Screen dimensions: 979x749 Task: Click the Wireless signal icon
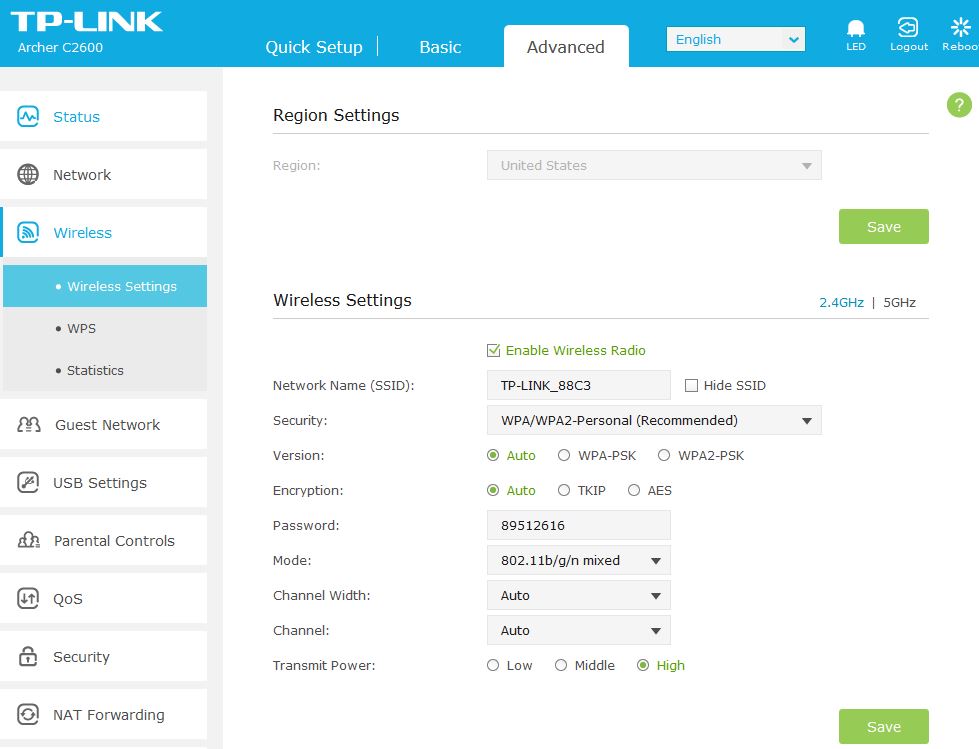point(27,232)
